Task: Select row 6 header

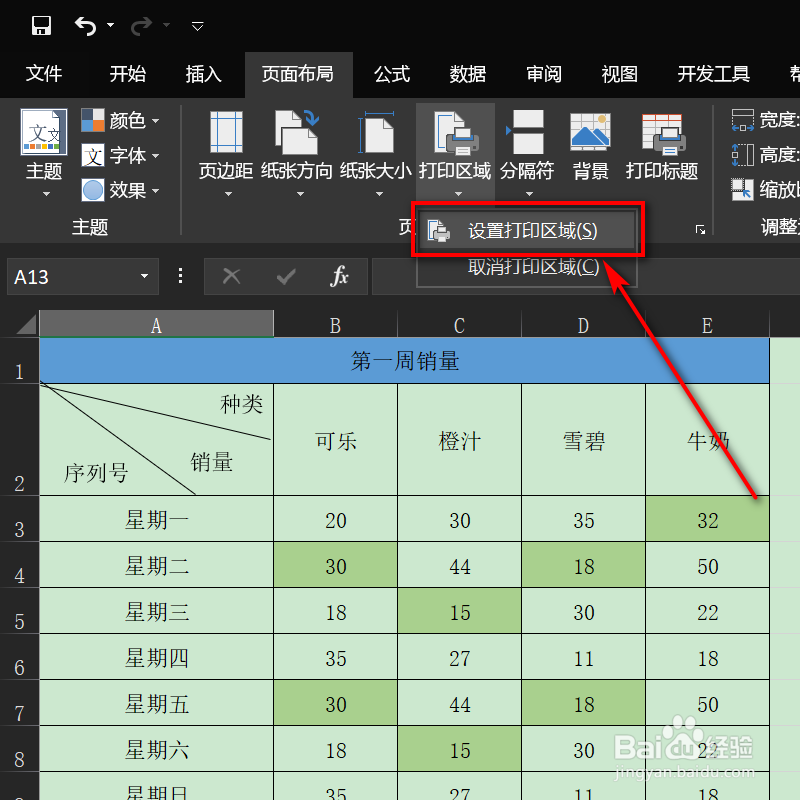Action: click(19, 657)
